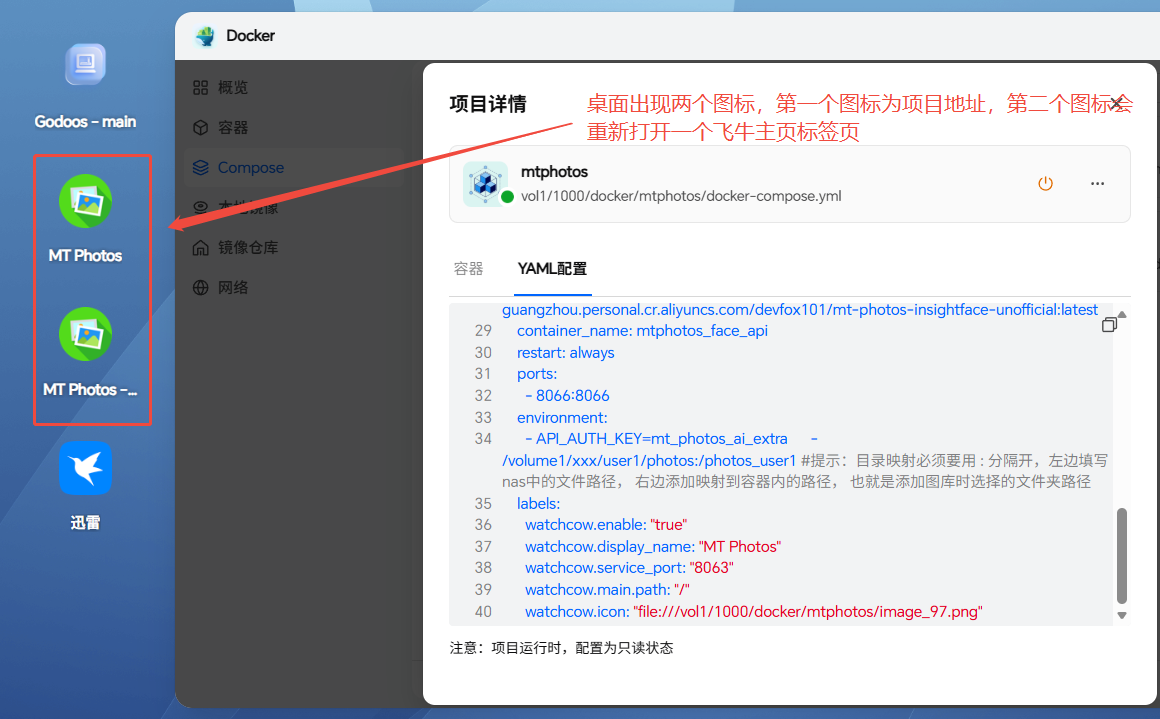Click the Compose layers icon in sidebar
This screenshot has width=1160, height=719.
[x=200, y=167]
